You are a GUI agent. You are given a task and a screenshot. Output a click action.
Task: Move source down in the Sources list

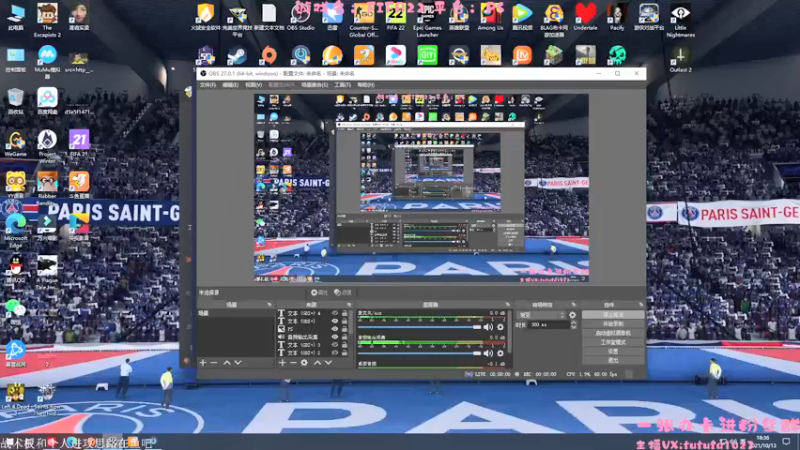[328, 363]
